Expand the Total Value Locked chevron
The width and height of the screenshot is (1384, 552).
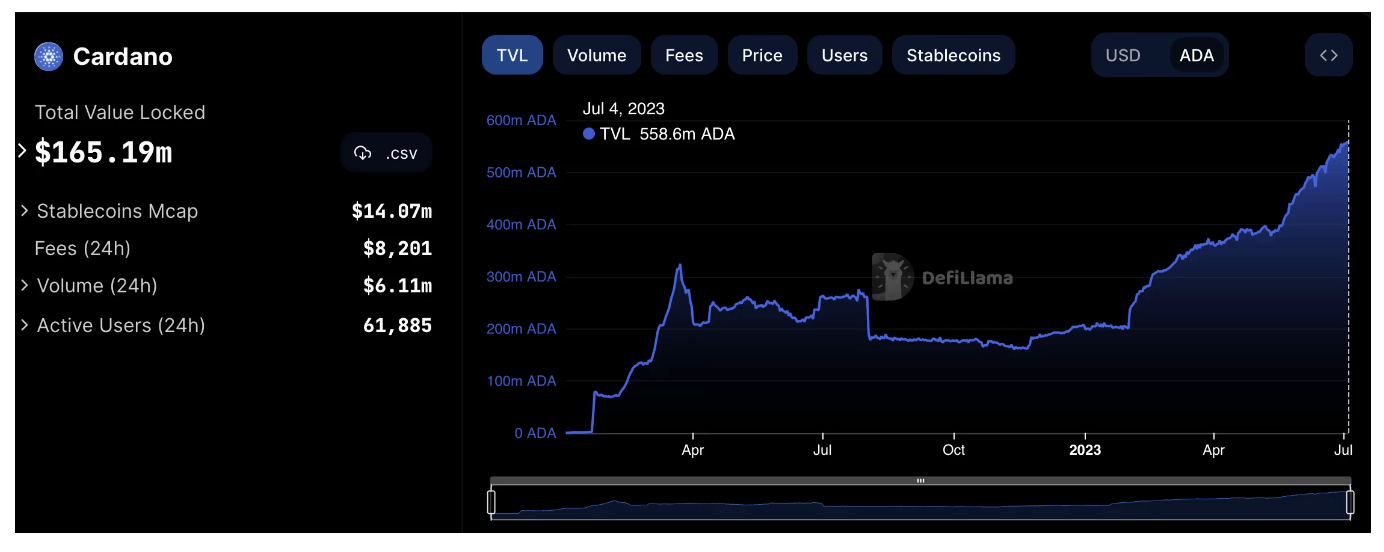click(x=23, y=151)
